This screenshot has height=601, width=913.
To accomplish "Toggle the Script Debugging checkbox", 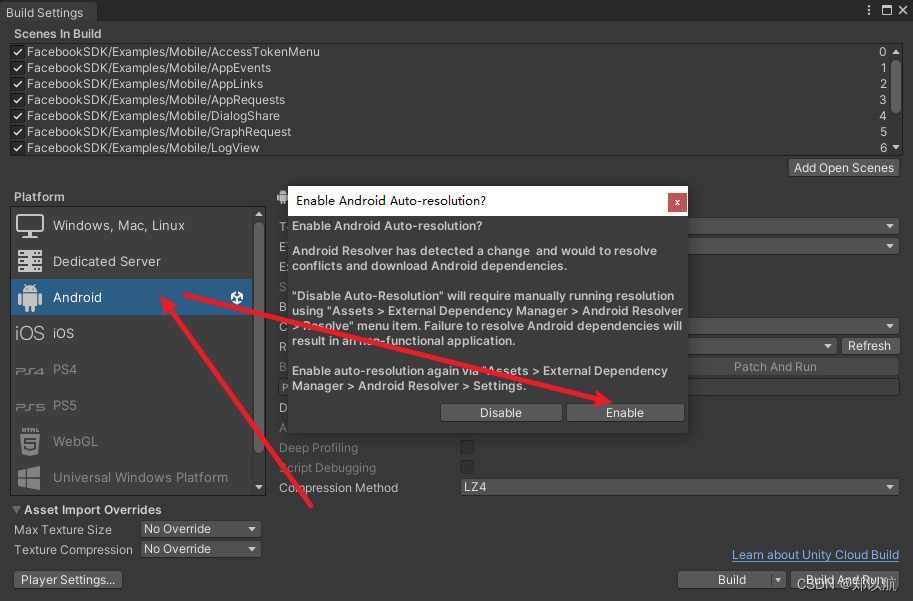I will pos(467,467).
